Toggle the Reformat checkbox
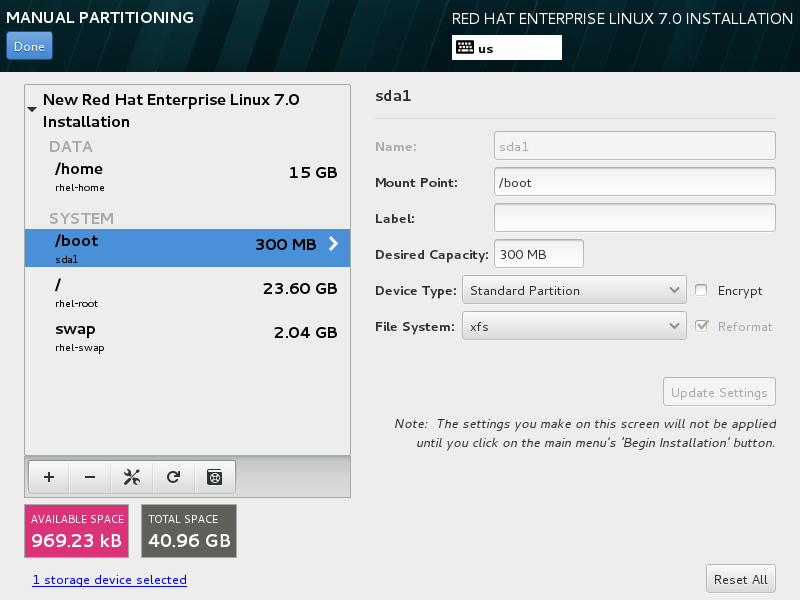Viewport: 800px width, 600px height. tap(701, 326)
